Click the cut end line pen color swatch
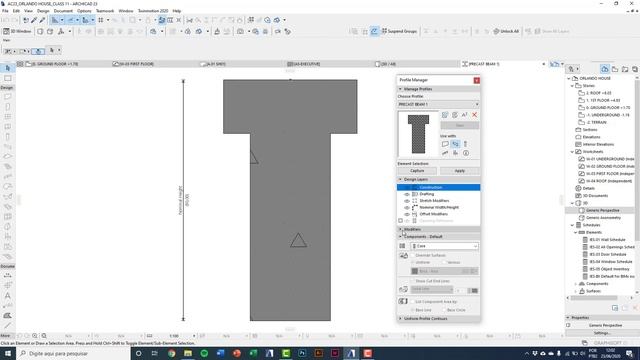The image size is (640, 360). pos(474,291)
